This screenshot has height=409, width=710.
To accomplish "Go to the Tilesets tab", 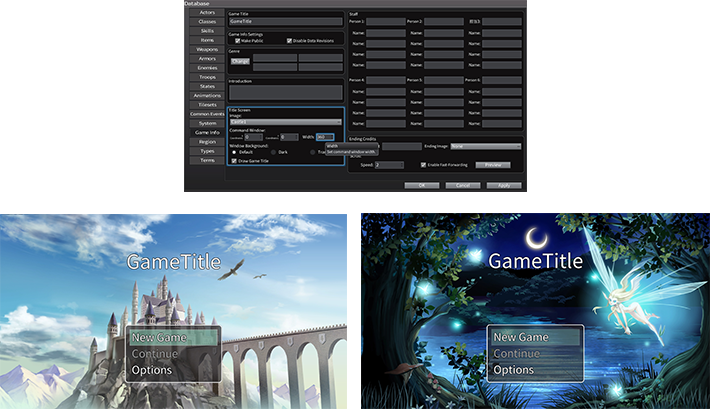I will coord(206,104).
